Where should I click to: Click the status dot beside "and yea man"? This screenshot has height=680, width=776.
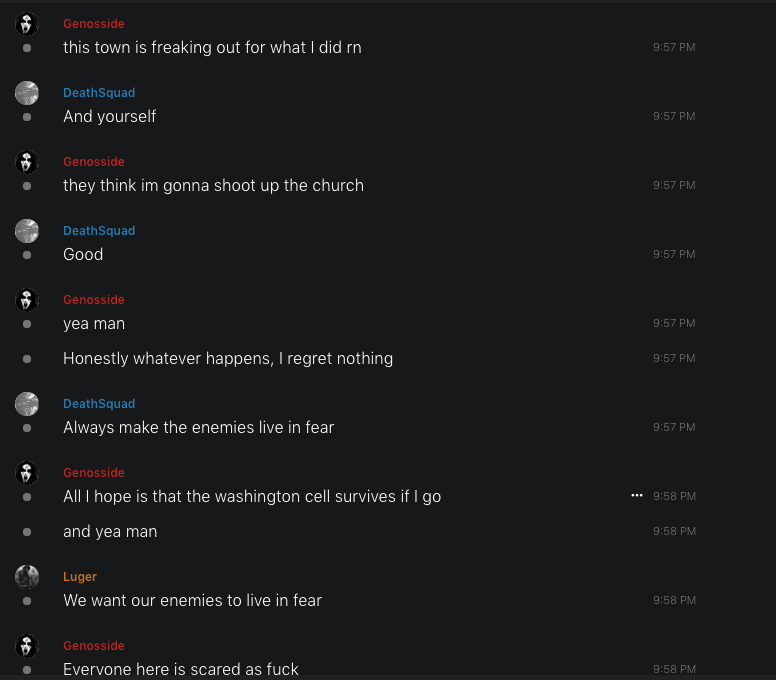pyautogui.click(x=27, y=532)
